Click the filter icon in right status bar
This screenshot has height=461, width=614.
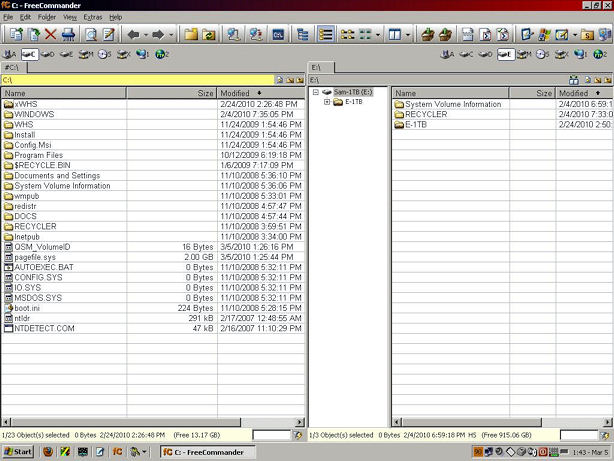pos(605,435)
